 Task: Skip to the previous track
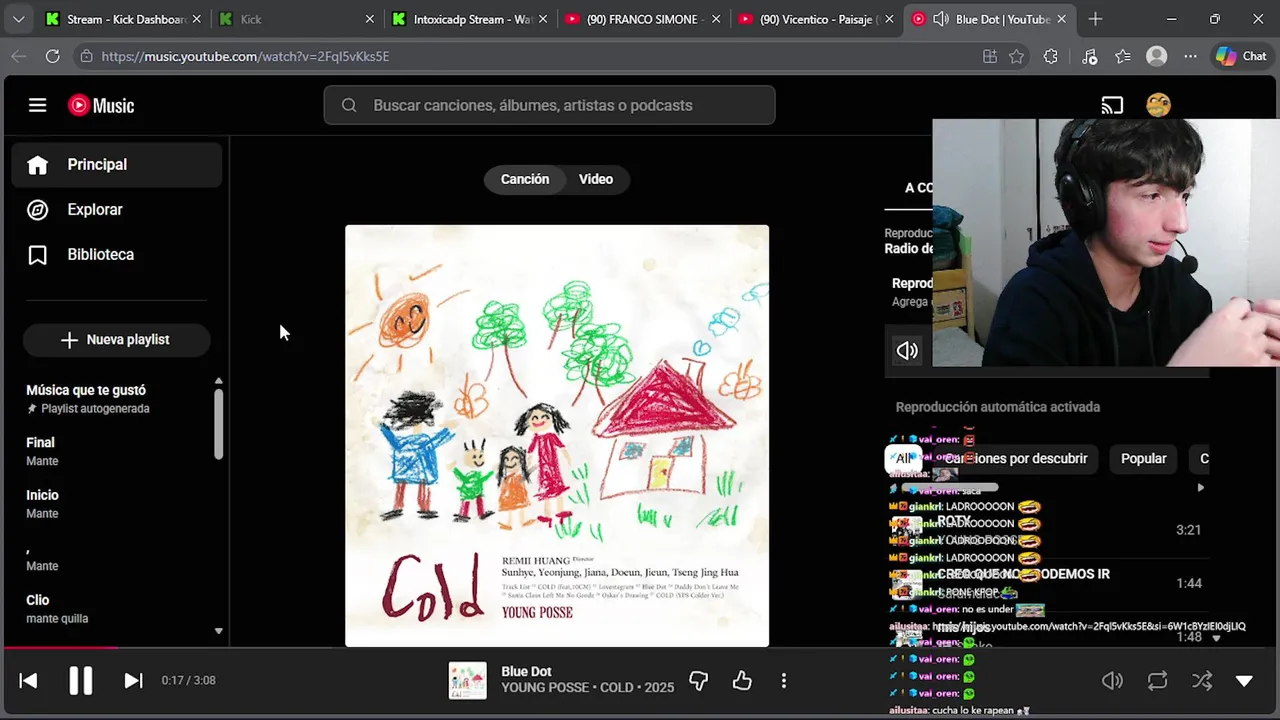pos(28,681)
